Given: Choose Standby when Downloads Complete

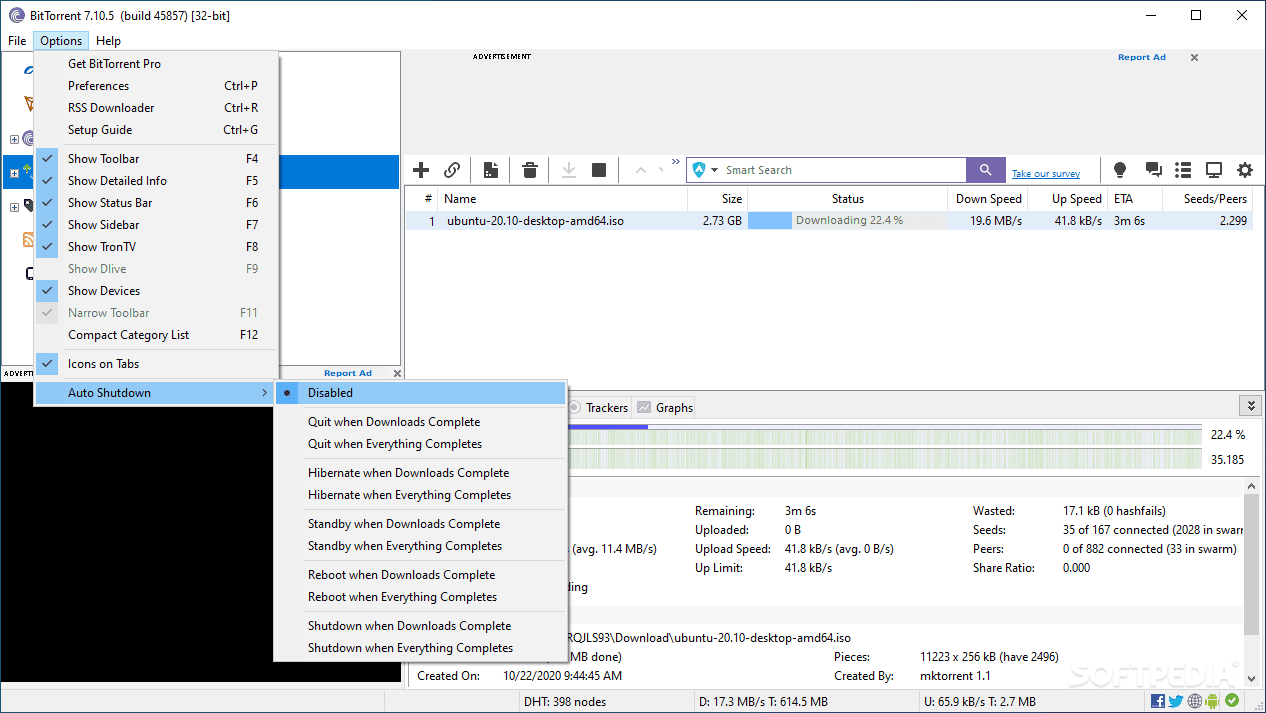Looking at the screenshot, I should (x=420, y=524).
